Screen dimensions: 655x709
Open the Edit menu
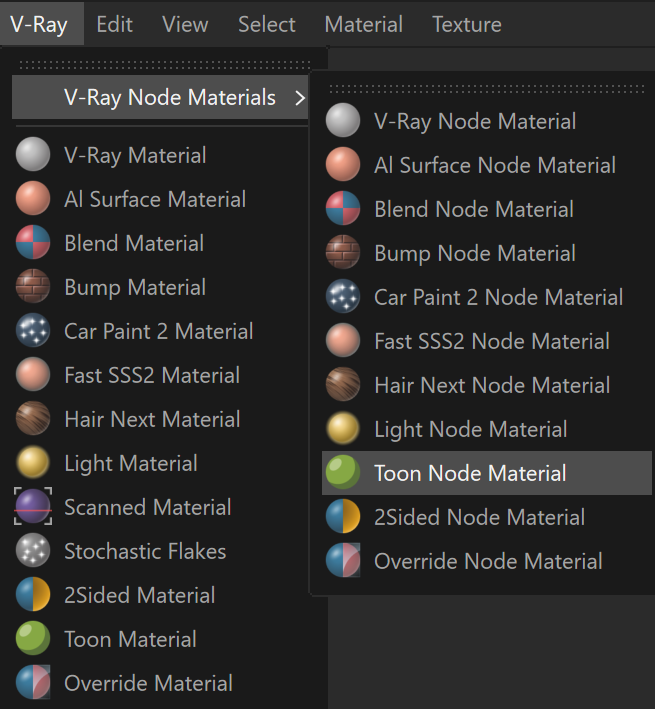point(114,24)
